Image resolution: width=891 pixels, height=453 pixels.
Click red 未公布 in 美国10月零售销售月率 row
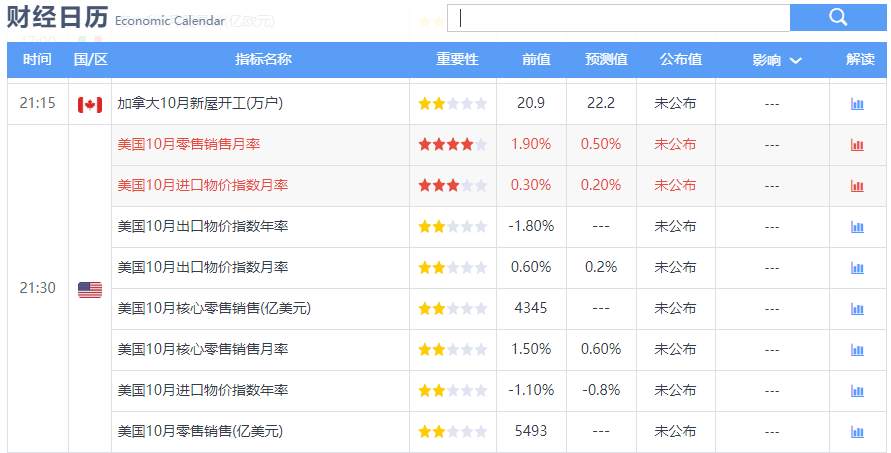pos(675,144)
